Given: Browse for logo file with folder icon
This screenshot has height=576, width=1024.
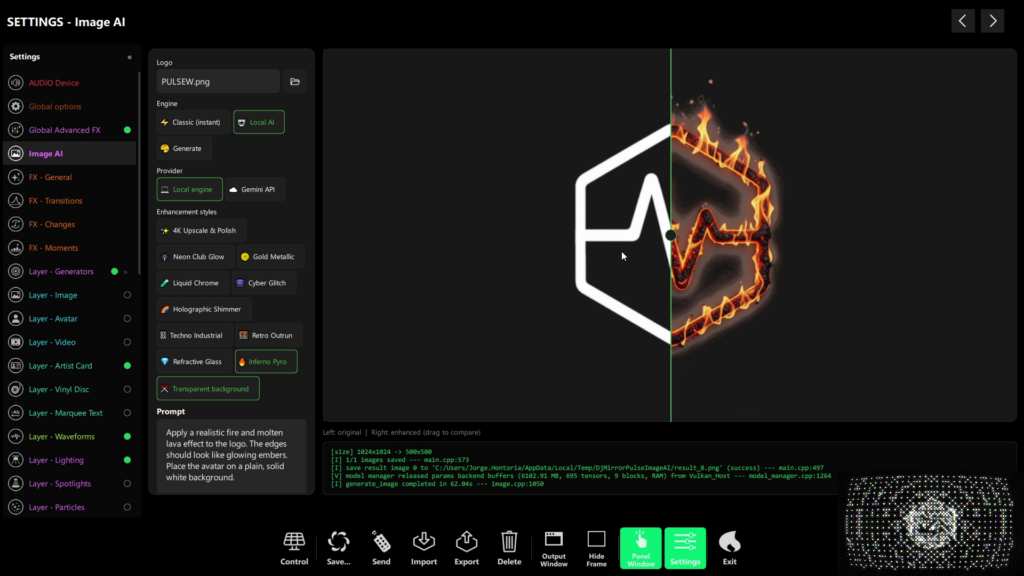Looking at the screenshot, I should pyautogui.click(x=295, y=82).
